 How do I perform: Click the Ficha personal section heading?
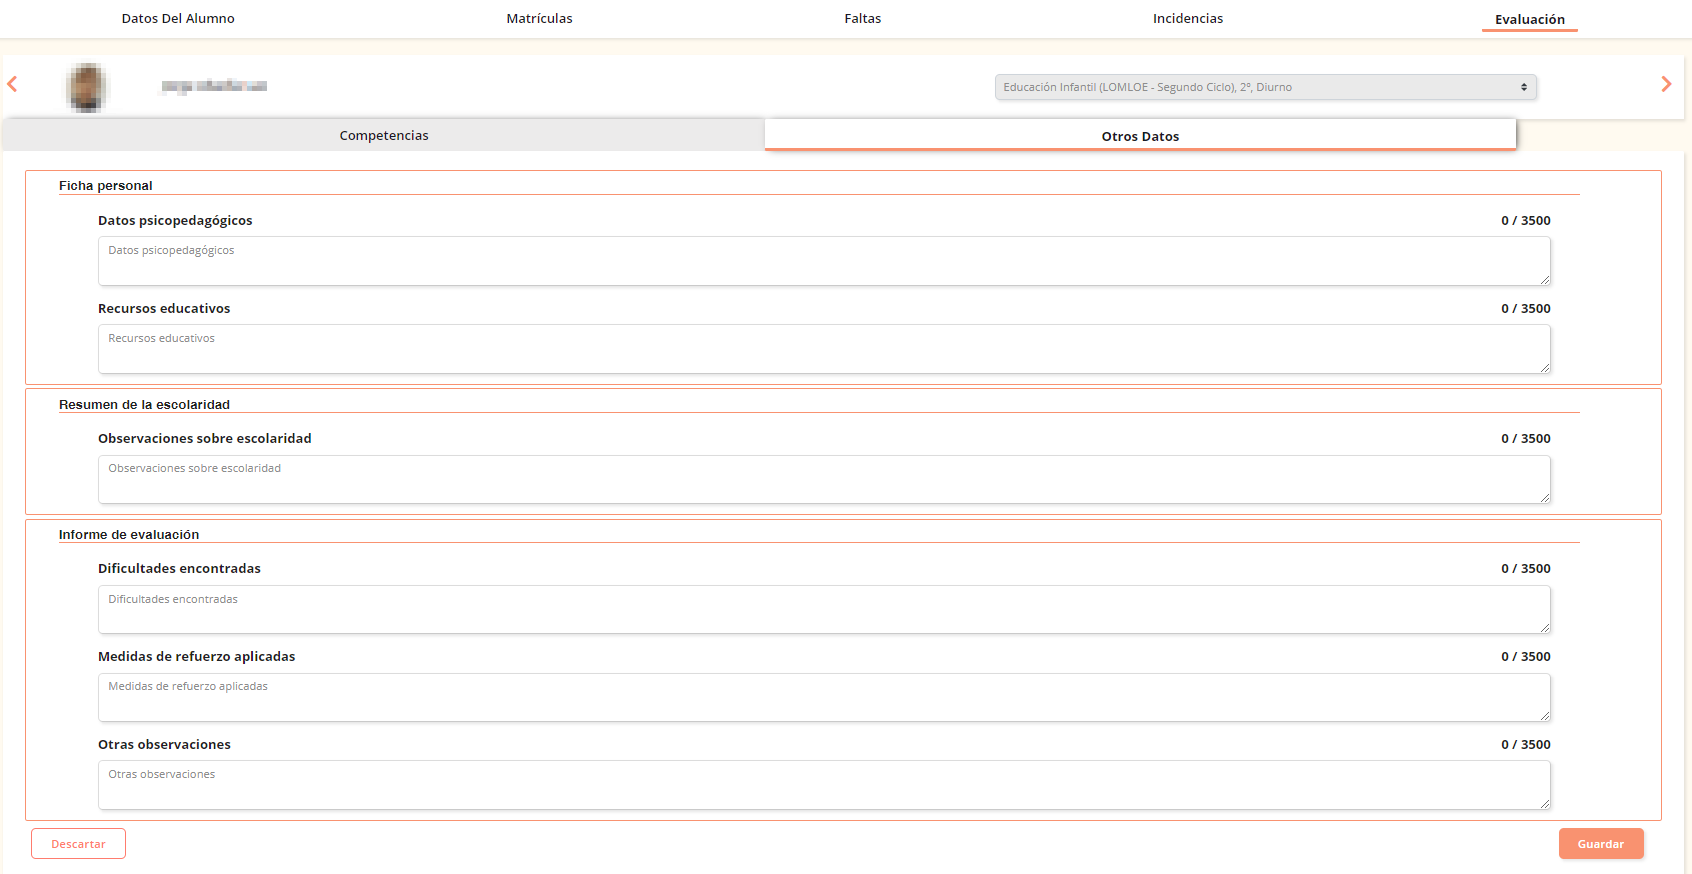coord(106,186)
